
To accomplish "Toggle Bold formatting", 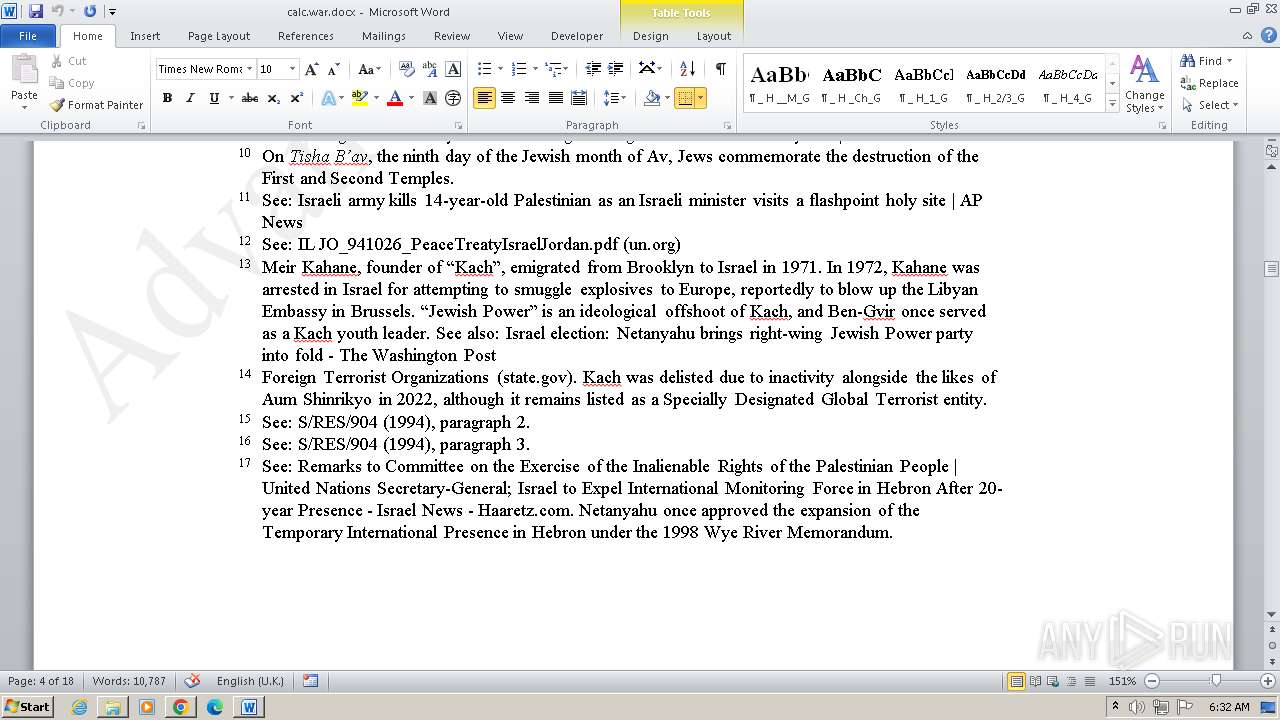I will (167, 98).
